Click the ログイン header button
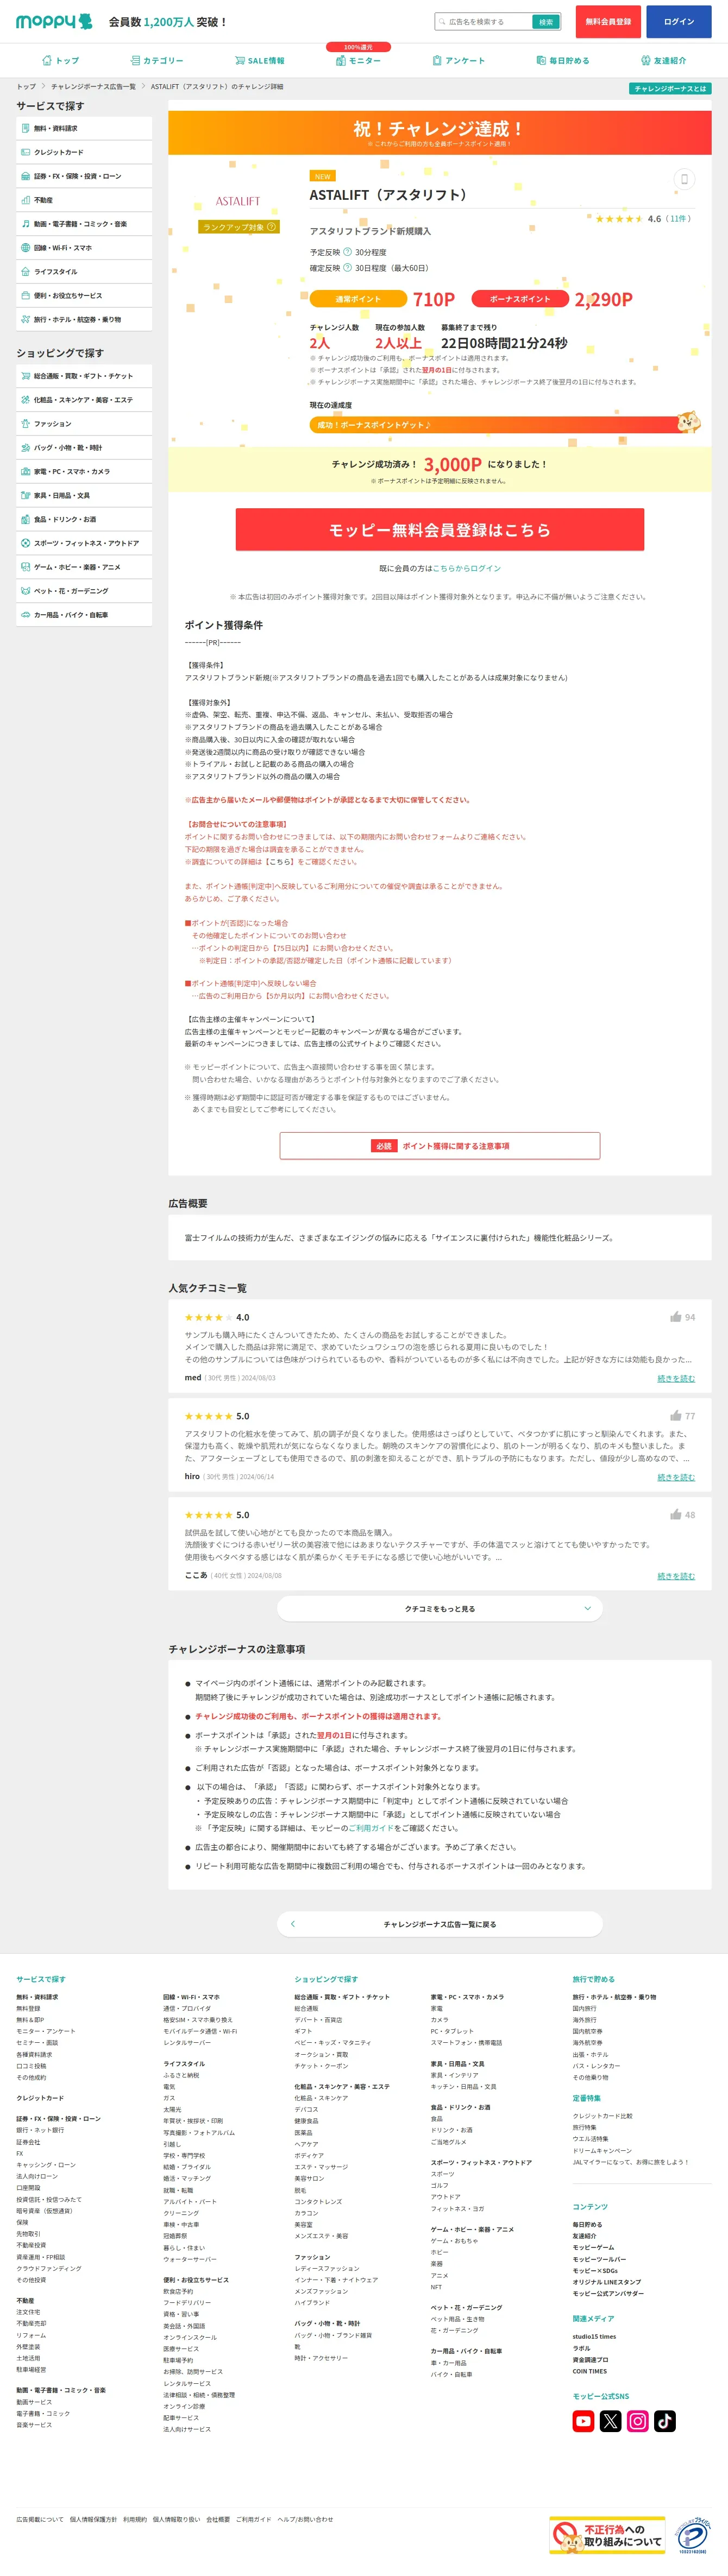728x2576 pixels. pyautogui.click(x=679, y=22)
